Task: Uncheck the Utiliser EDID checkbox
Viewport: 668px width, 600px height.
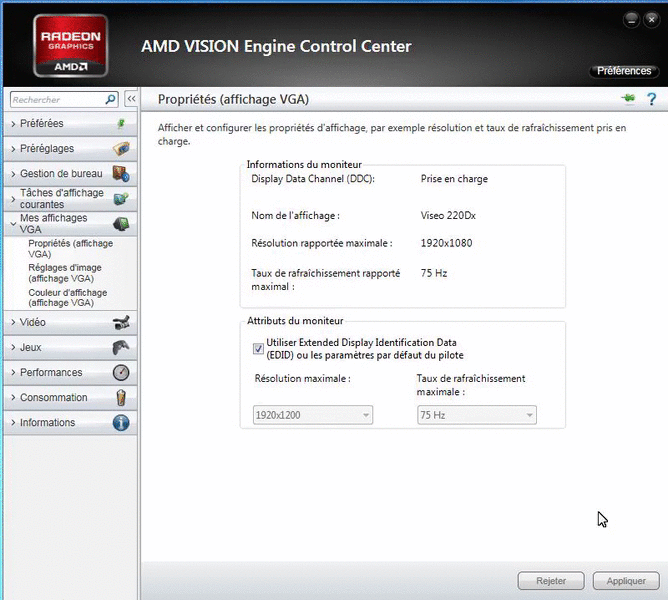Action: (258, 349)
